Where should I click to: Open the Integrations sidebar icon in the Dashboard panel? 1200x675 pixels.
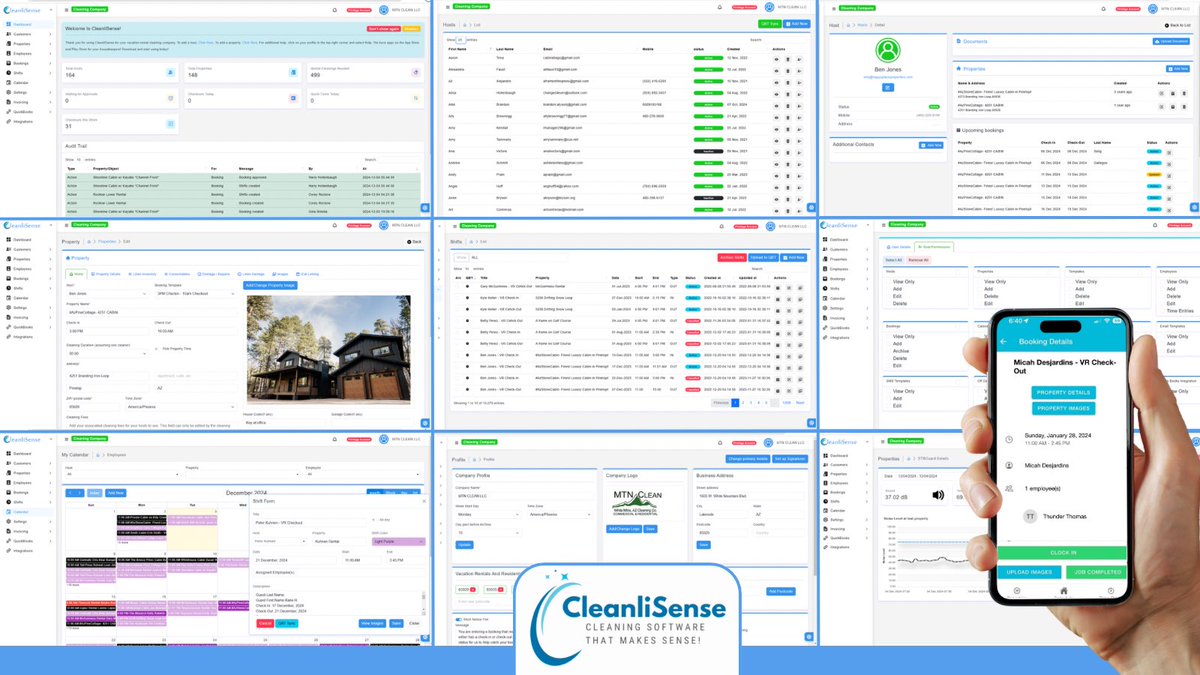coord(9,121)
